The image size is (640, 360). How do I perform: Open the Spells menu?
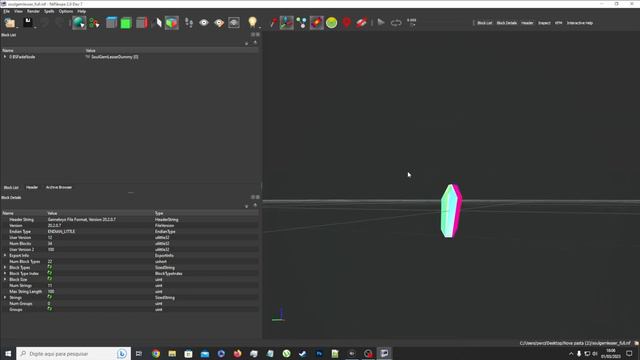click(49, 11)
